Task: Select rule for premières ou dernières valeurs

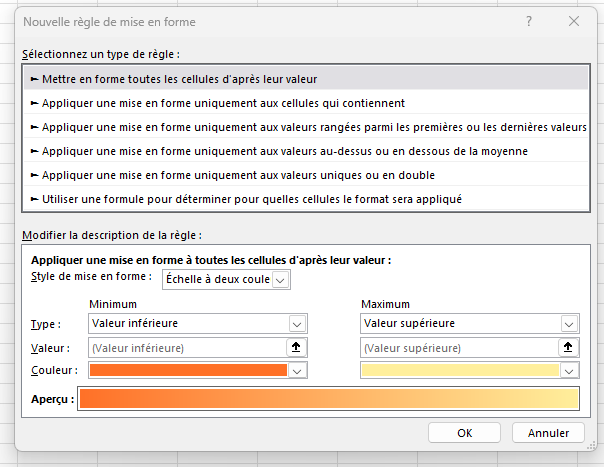Action: coord(300,127)
